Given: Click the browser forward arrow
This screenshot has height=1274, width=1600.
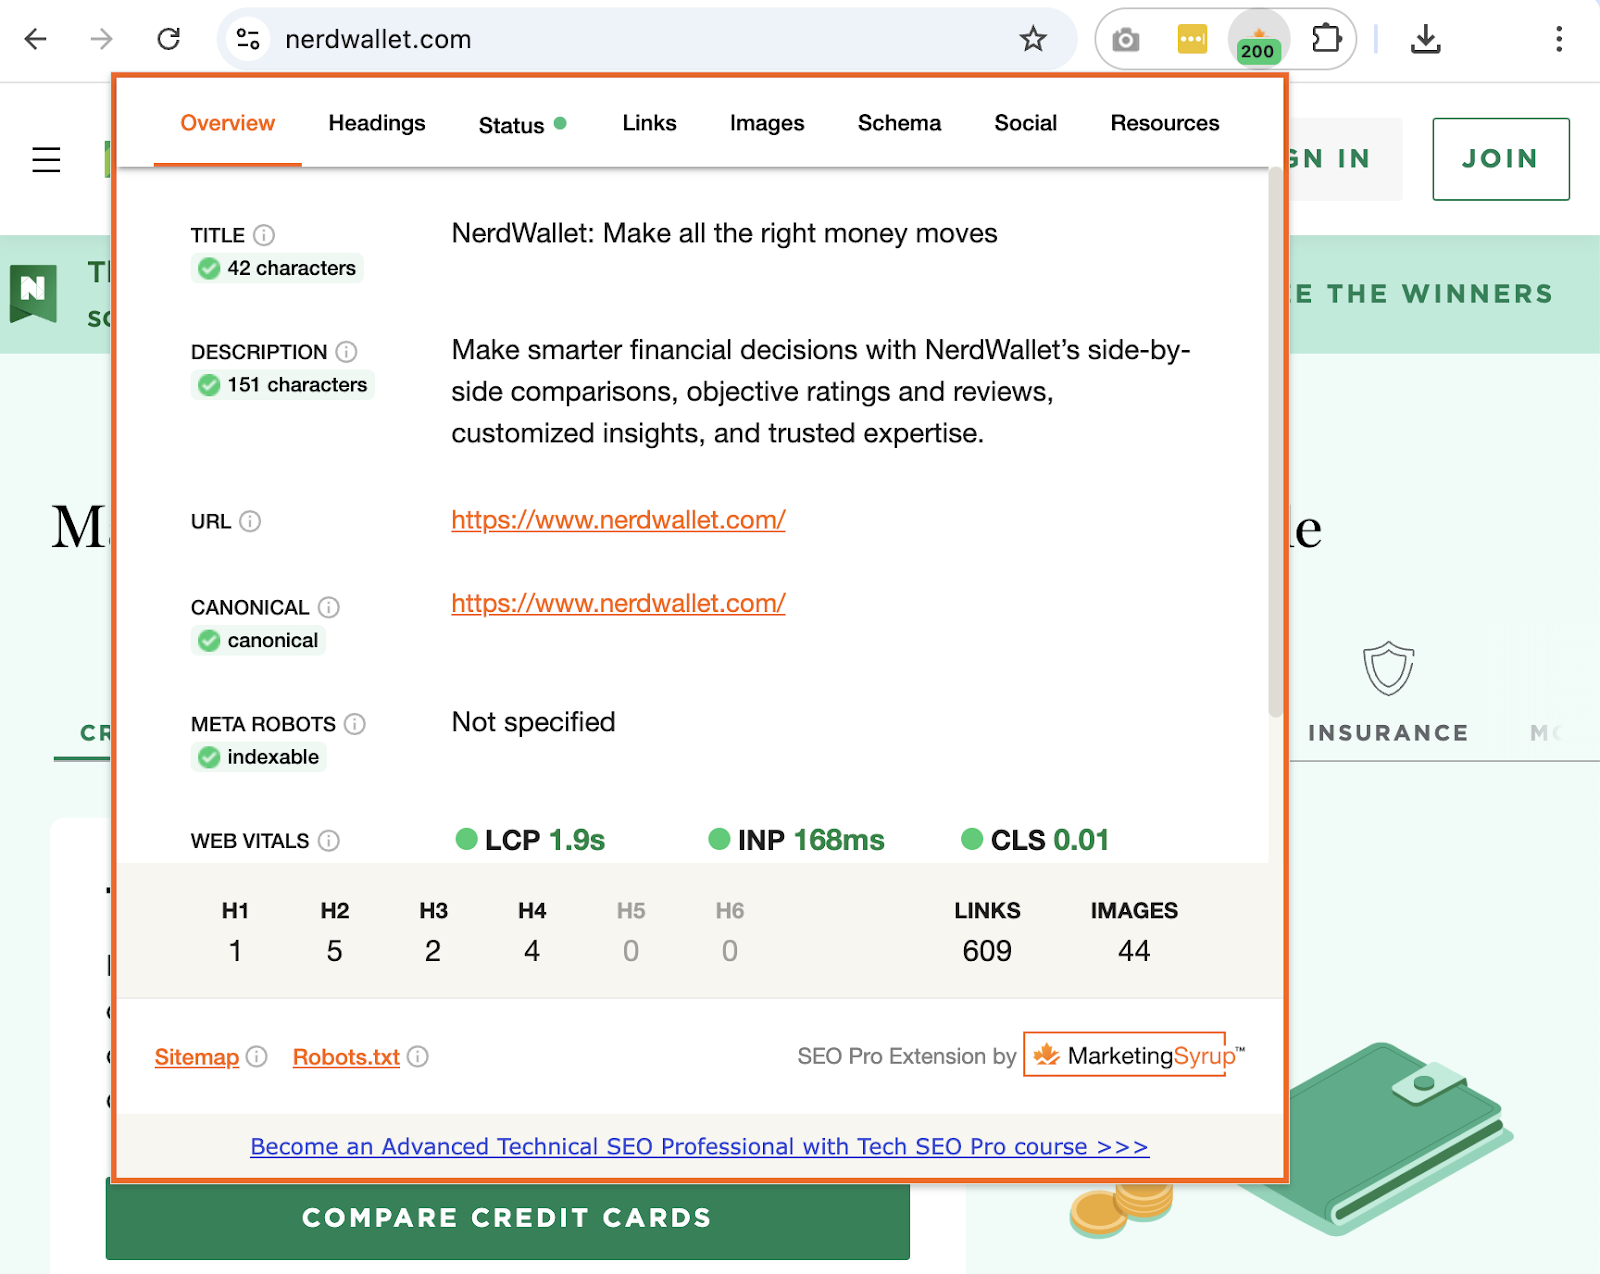Looking at the screenshot, I should pos(101,39).
